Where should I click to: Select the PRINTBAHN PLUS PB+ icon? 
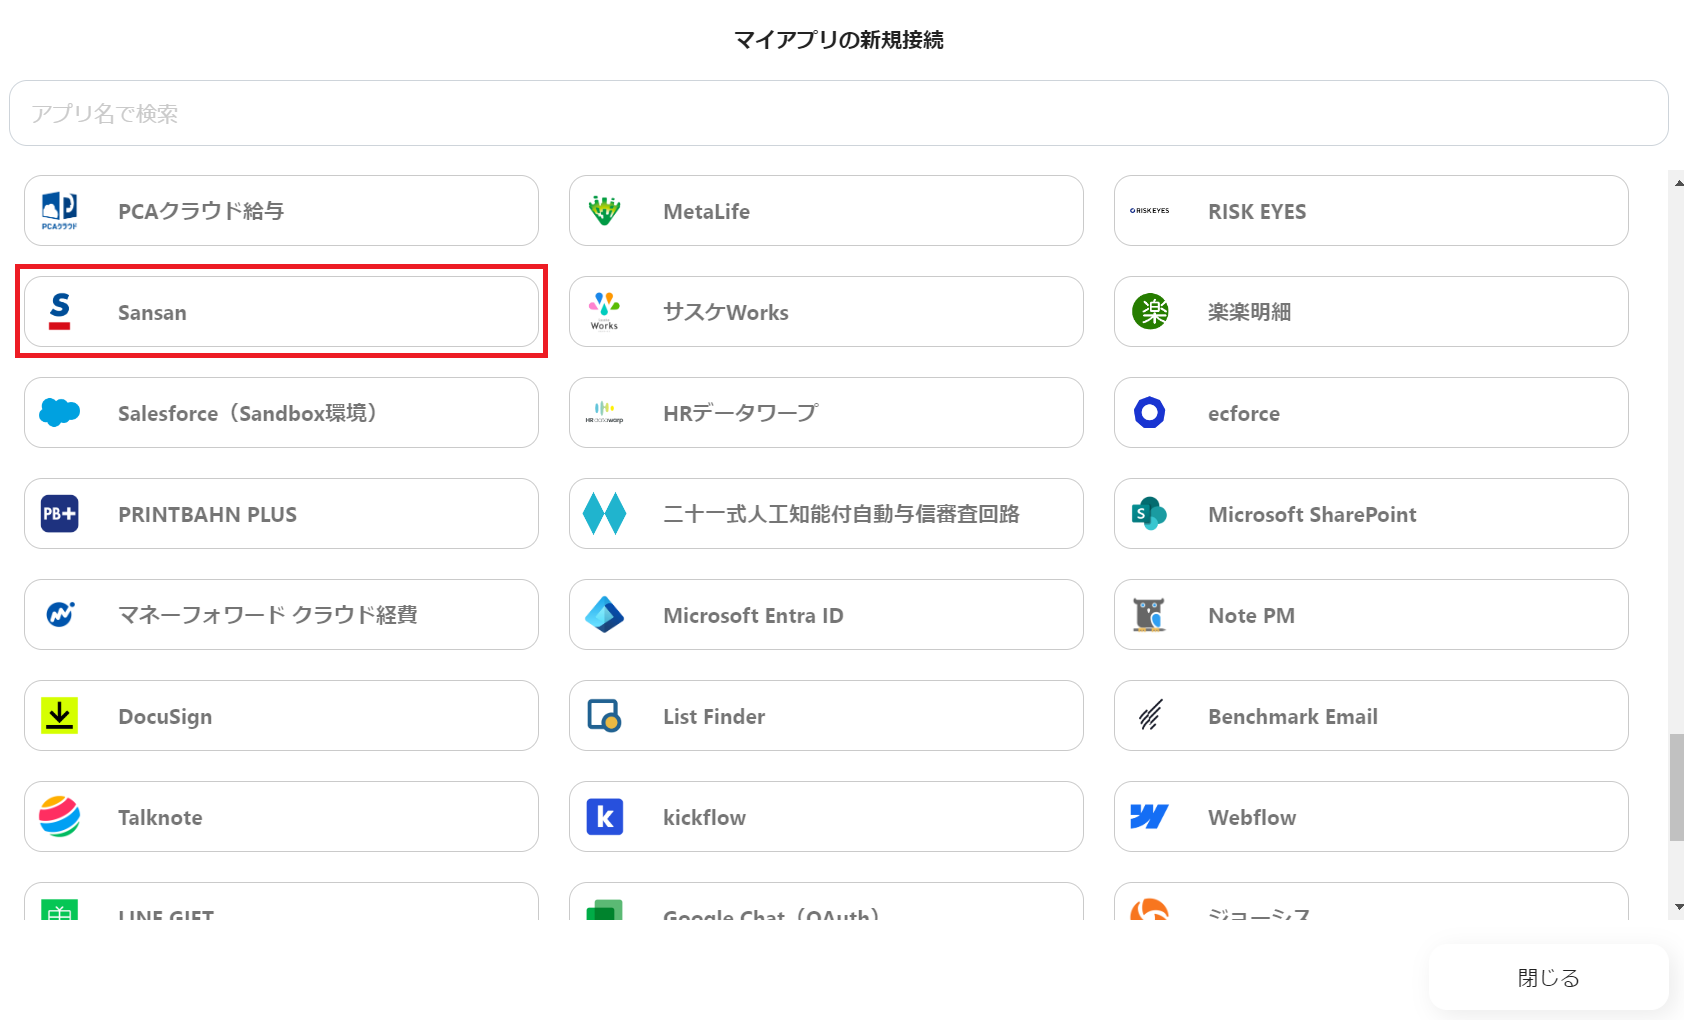(60, 513)
